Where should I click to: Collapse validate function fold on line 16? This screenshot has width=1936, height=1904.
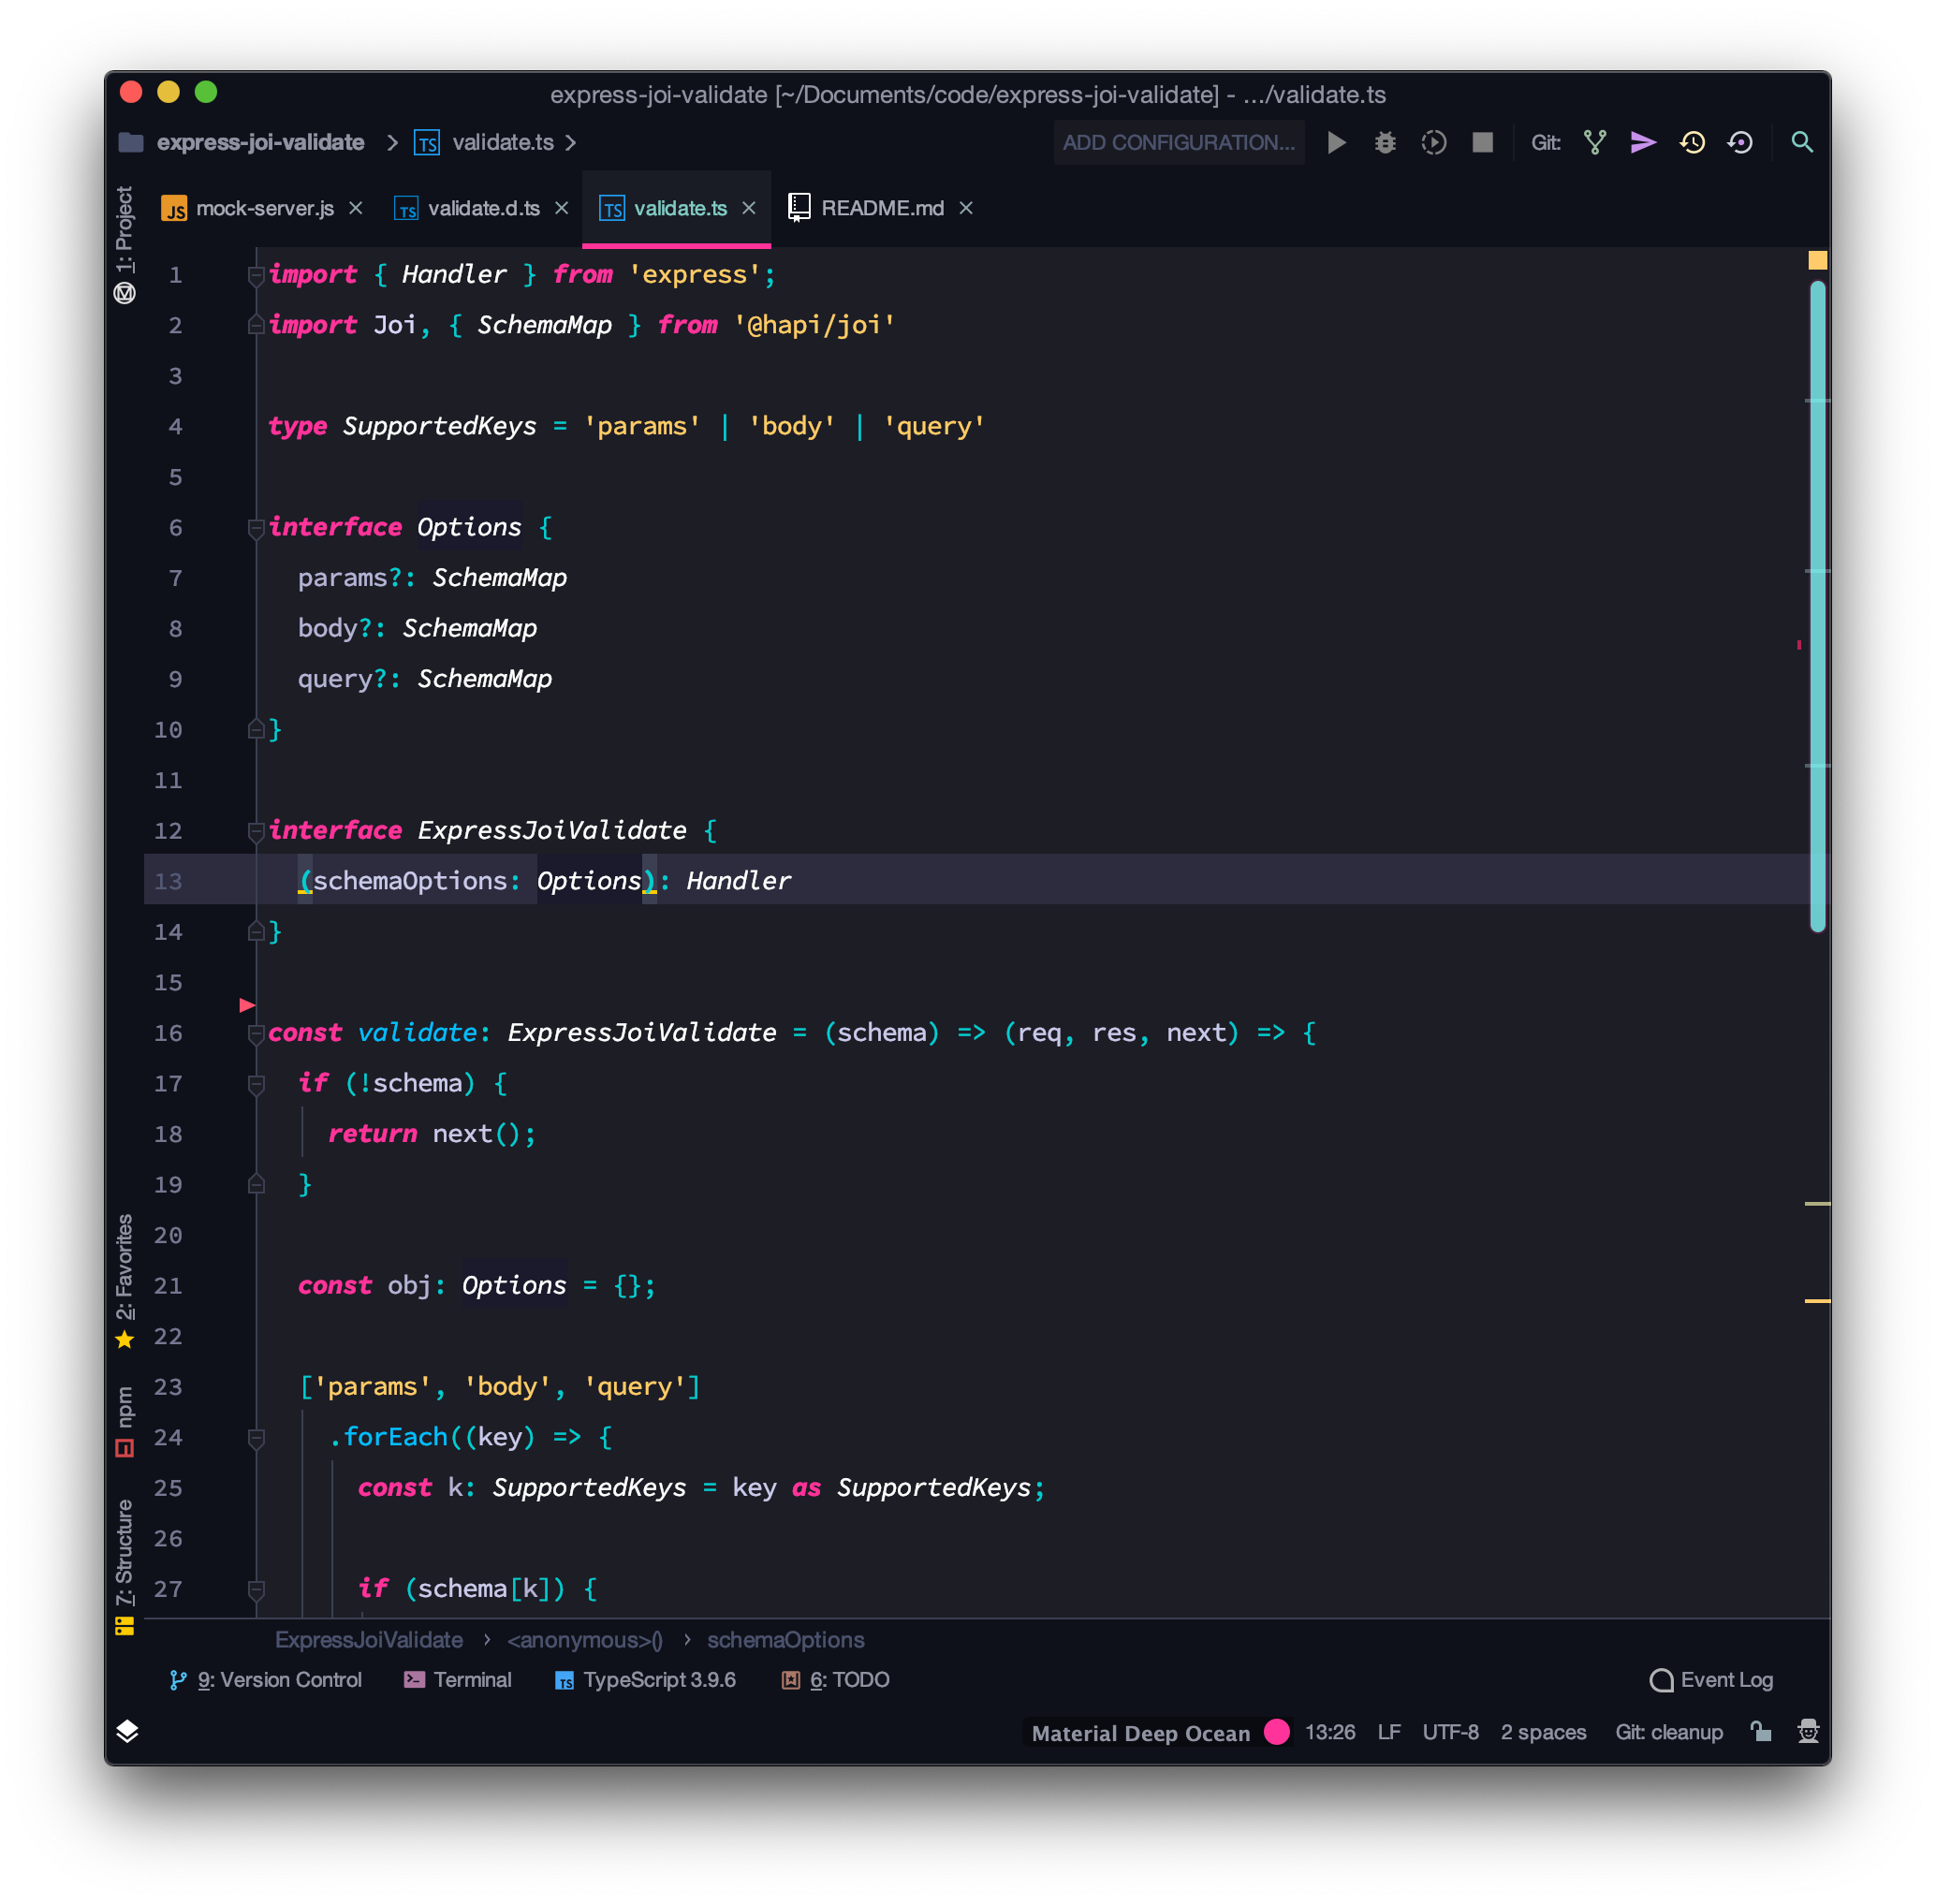(x=256, y=1034)
